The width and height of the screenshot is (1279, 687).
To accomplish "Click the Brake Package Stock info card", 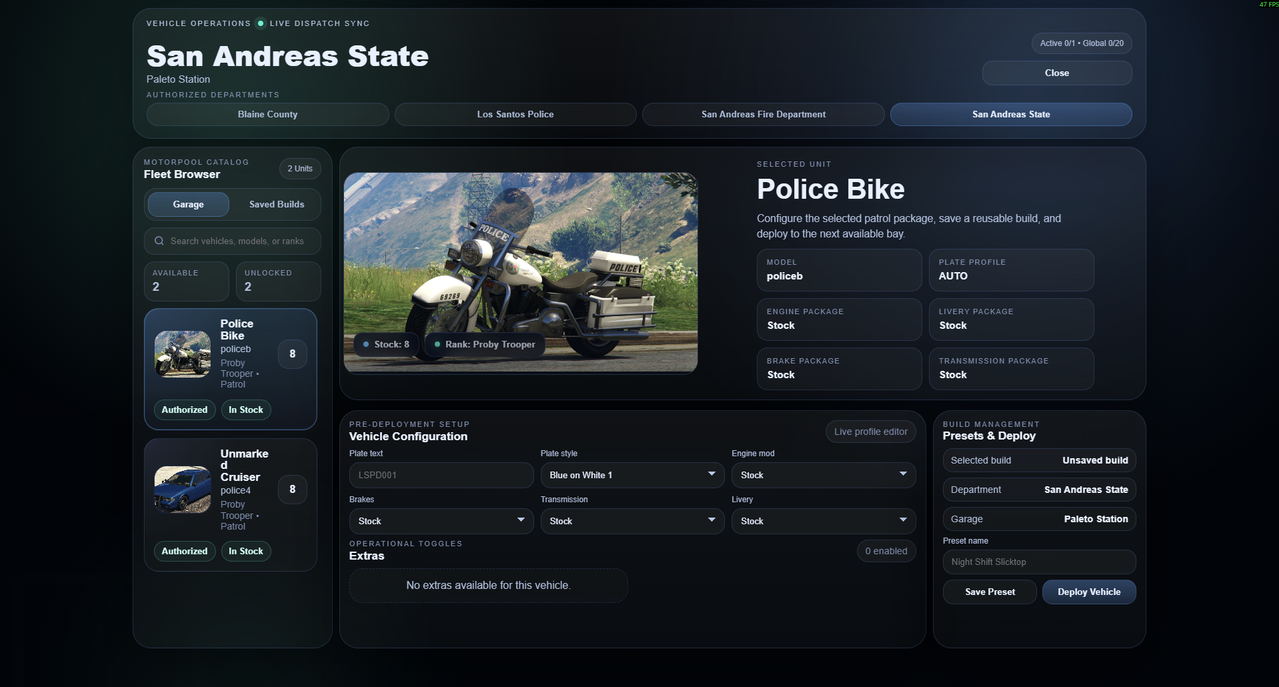I will tap(839, 369).
